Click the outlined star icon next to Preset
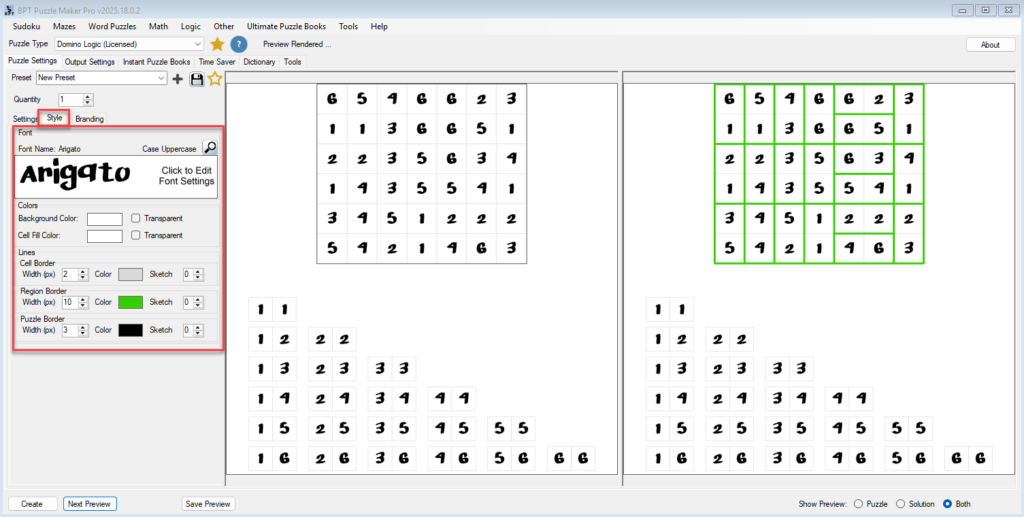The image size is (1024, 517). click(214, 79)
